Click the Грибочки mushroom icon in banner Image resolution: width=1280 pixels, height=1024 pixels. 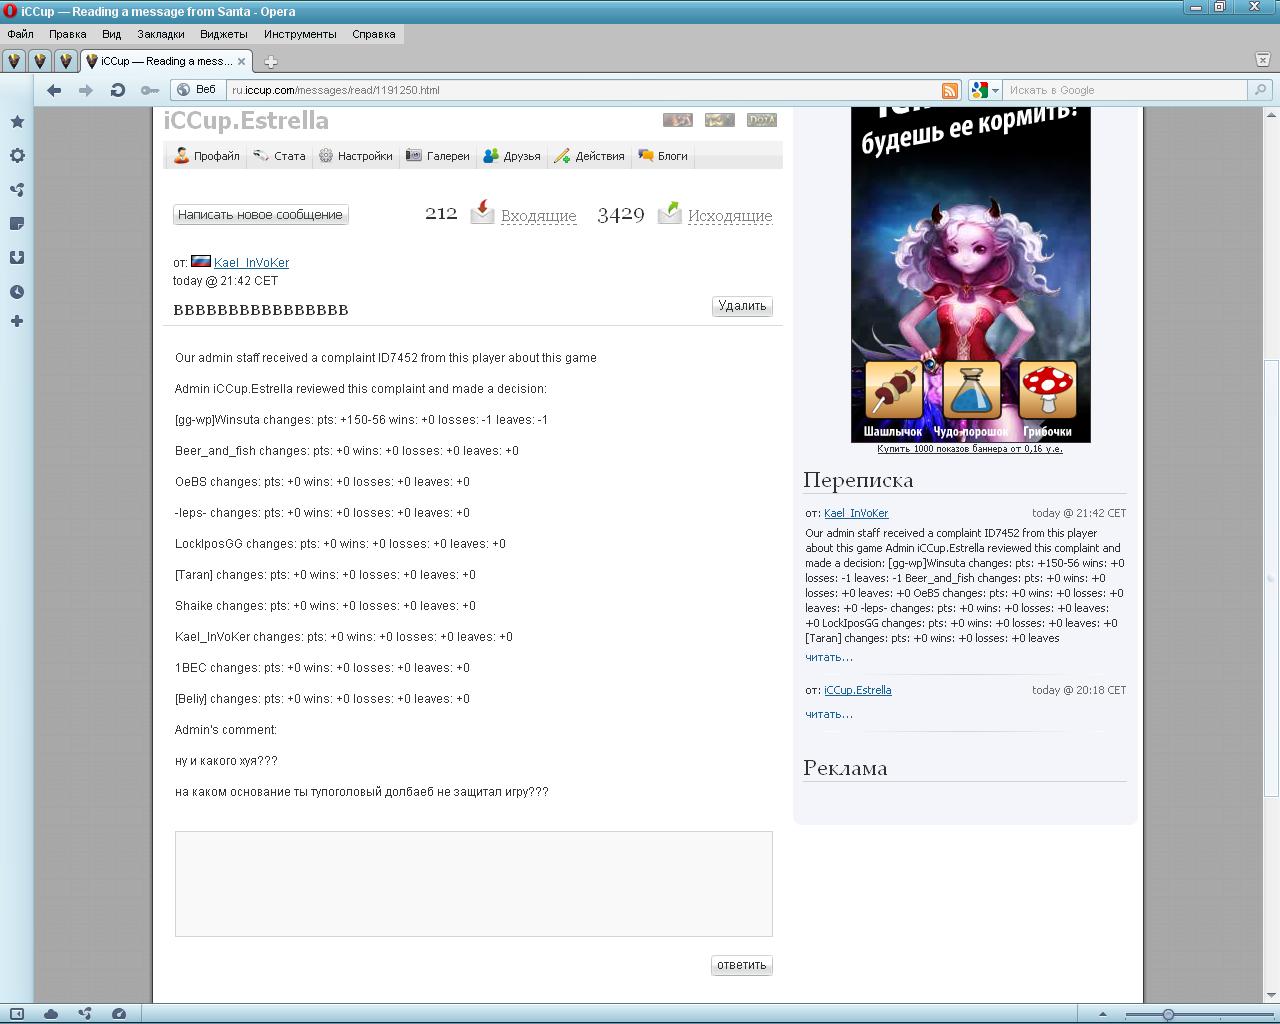pos(1047,390)
